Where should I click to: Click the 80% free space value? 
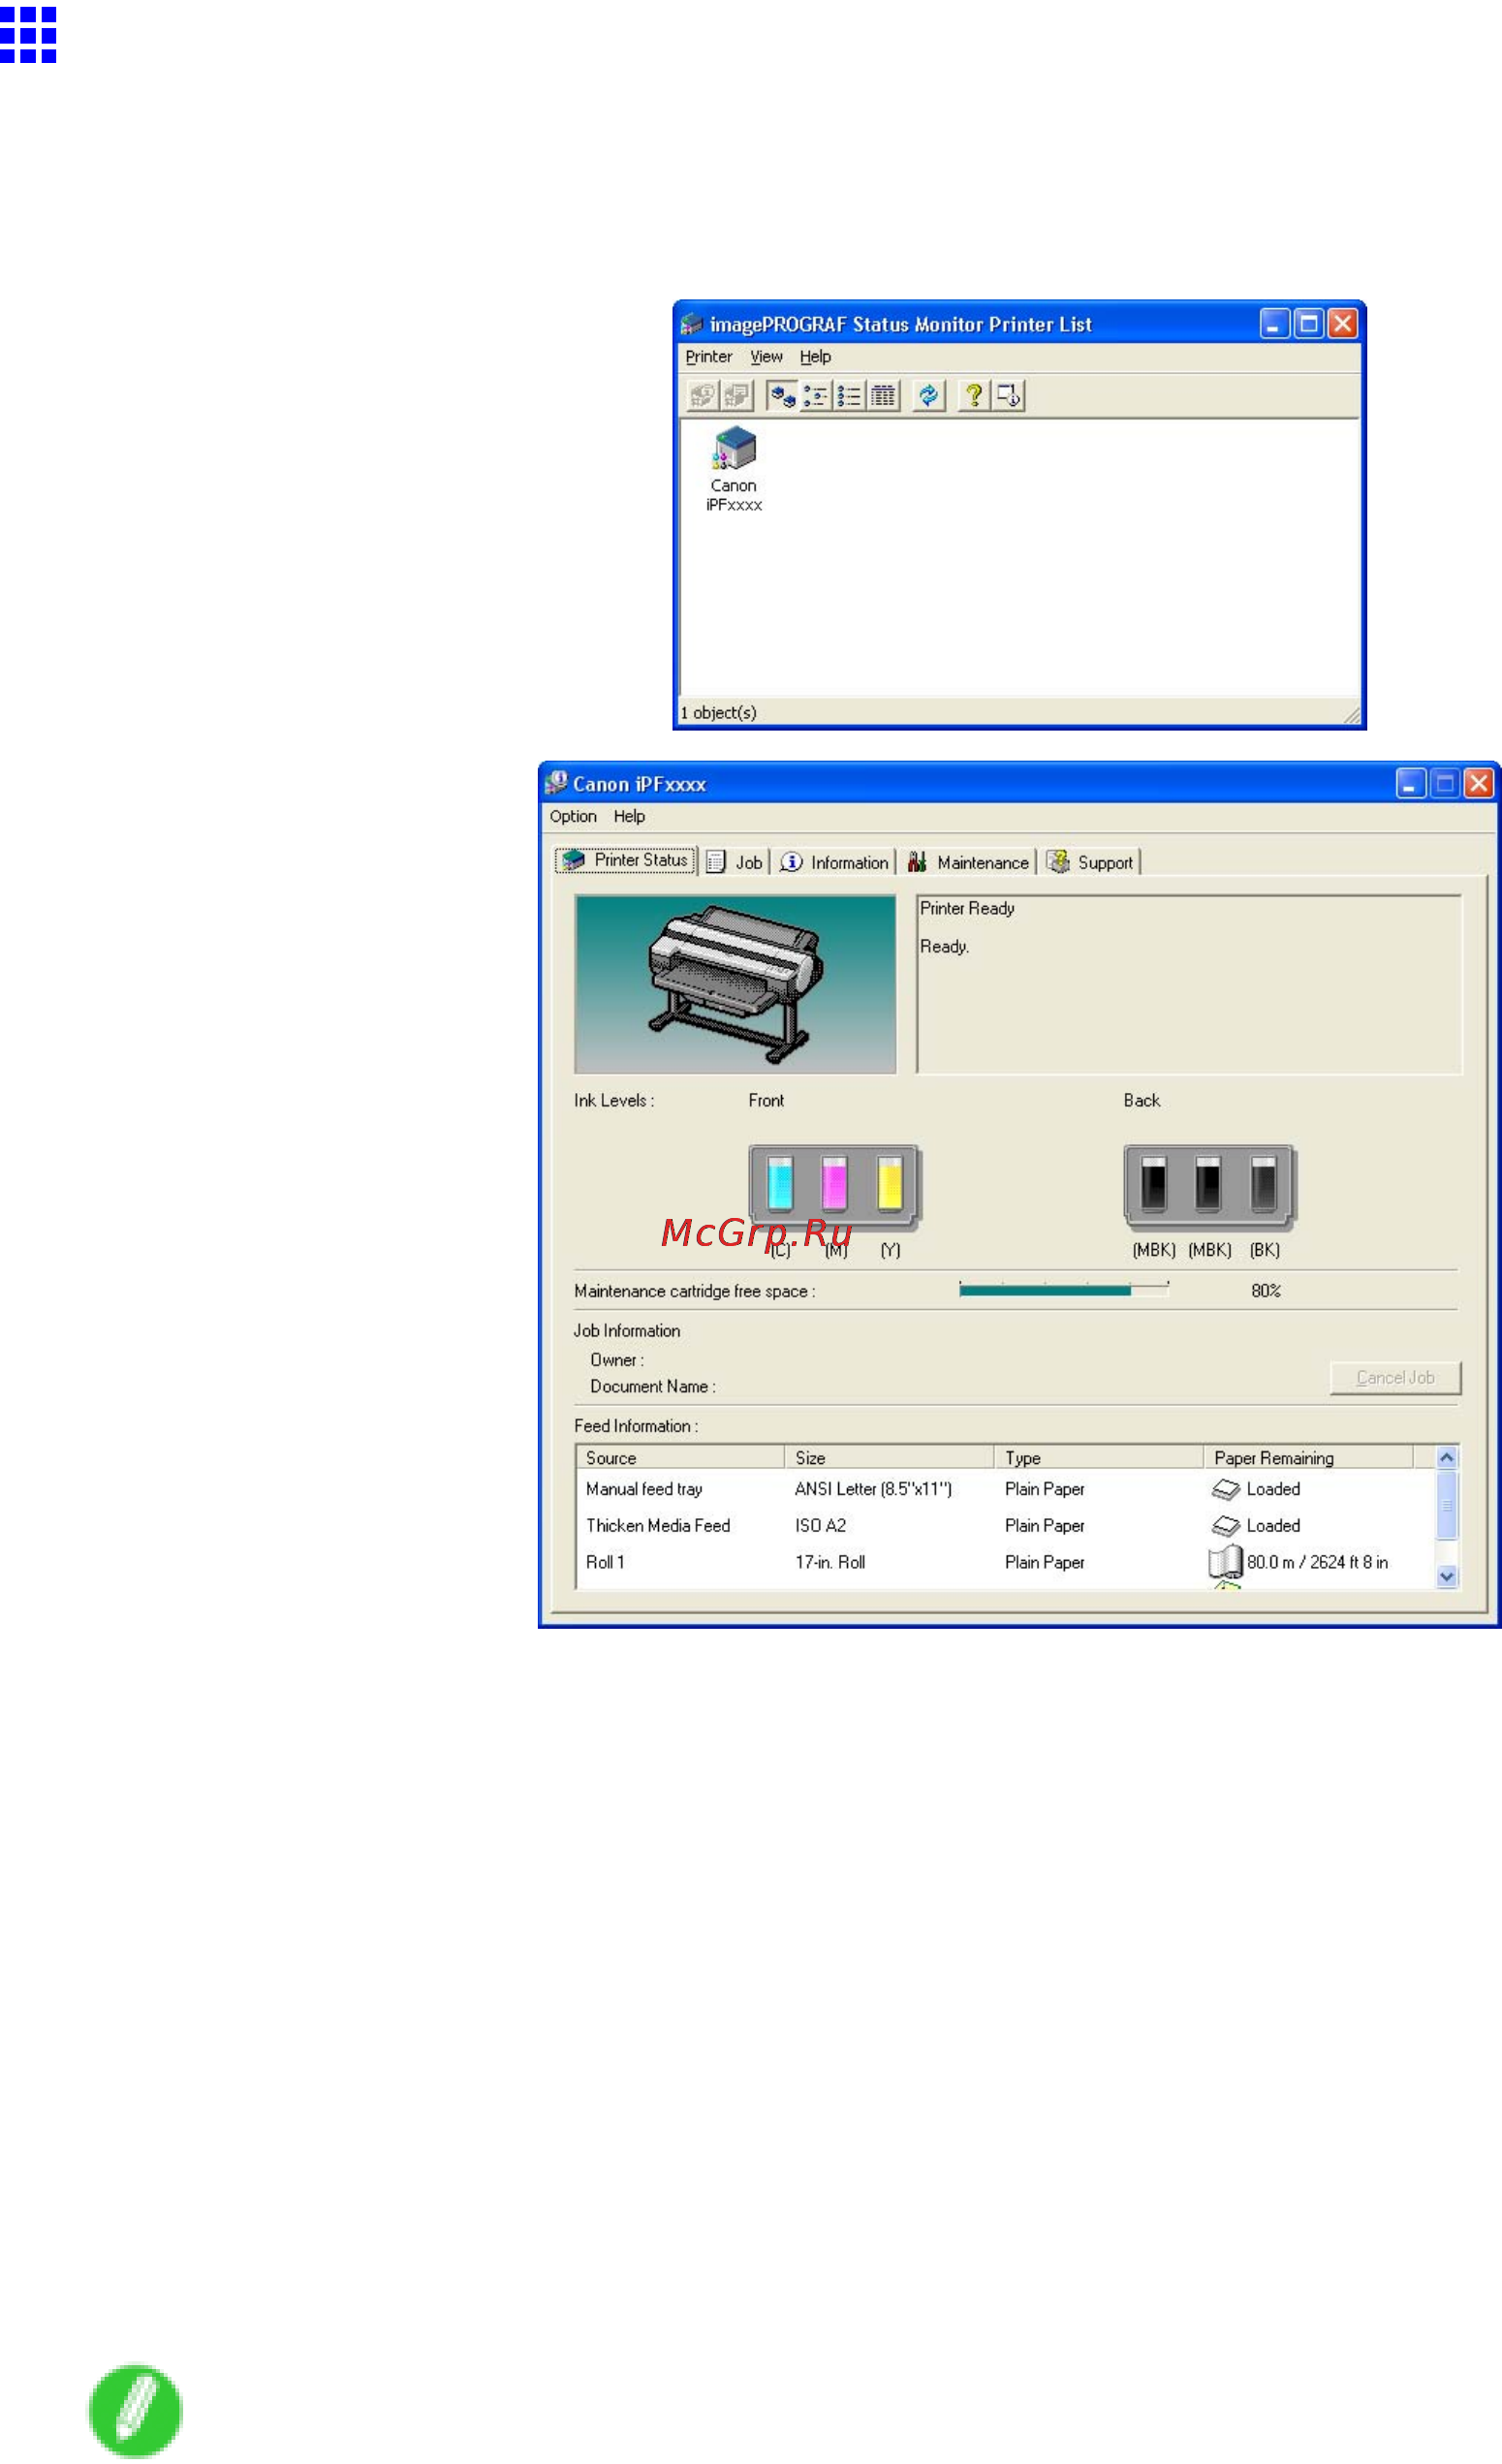1266,1291
